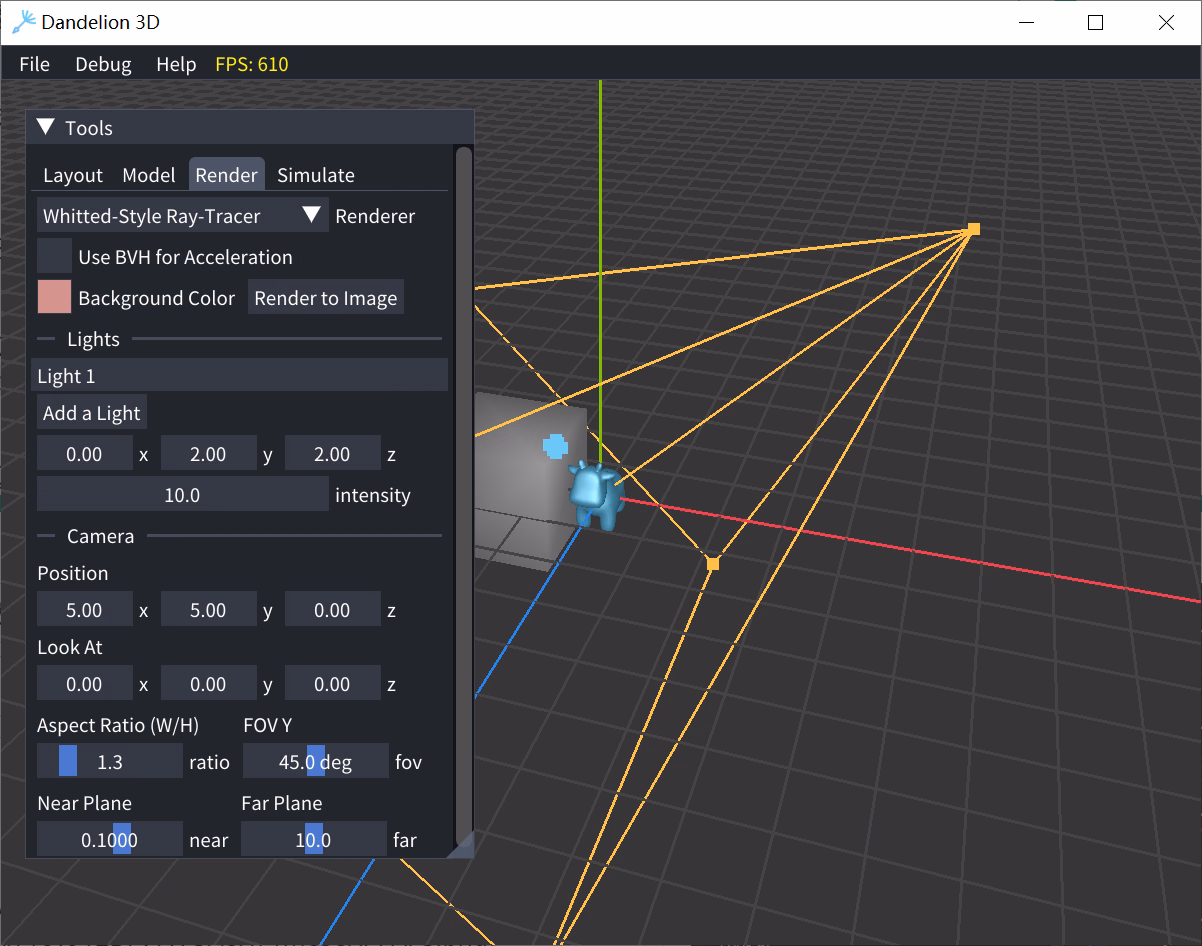
Task: Click the 'FPS: 610' counter text
Action: click(252, 64)
